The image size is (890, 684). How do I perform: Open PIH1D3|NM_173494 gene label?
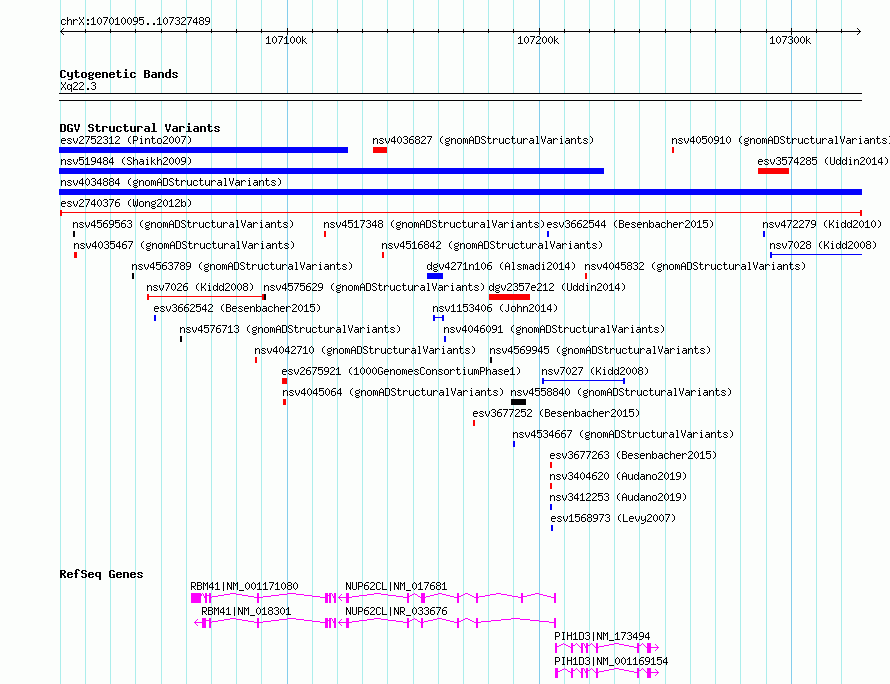pyautogui.click(x=602, y=636)
